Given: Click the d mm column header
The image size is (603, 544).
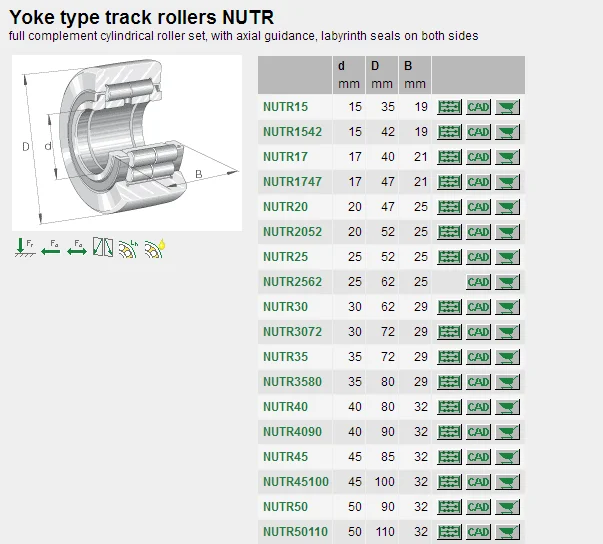Looking at the screenshot, I should click(x=349, y=75).
